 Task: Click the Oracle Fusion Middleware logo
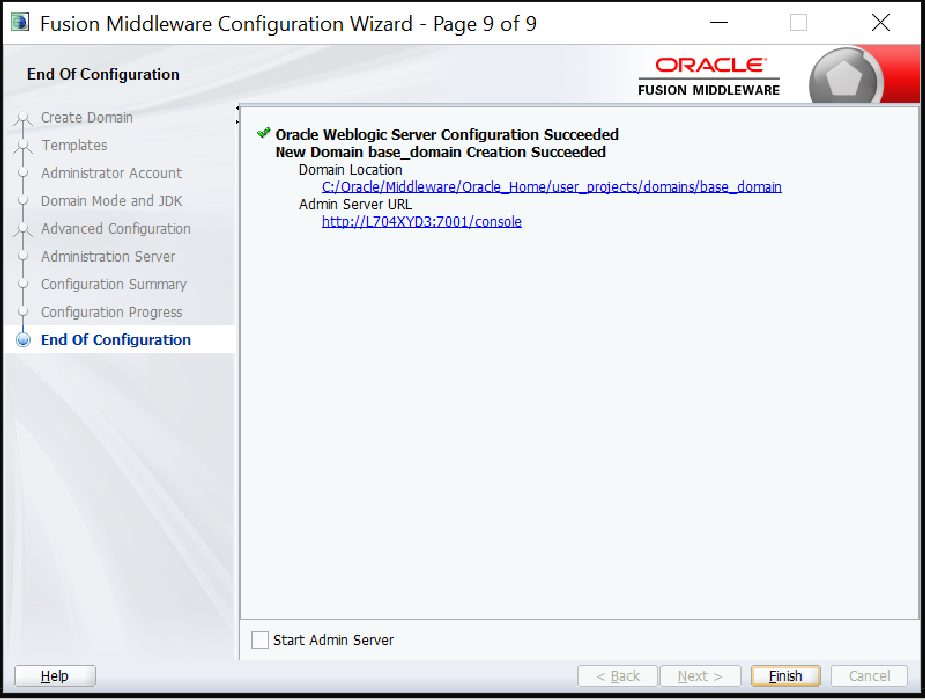coord(709,76)
